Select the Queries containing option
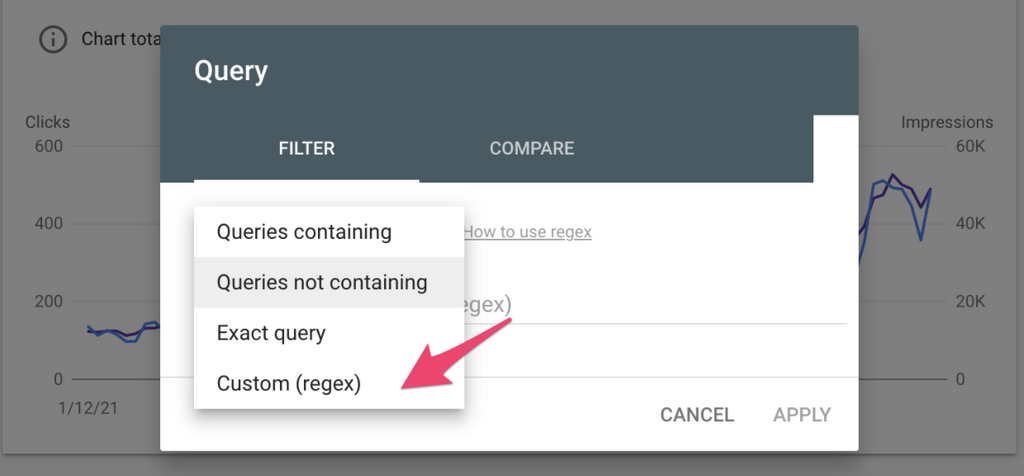The width and height of the screenshot is (1024, 476). coord(304,232)
